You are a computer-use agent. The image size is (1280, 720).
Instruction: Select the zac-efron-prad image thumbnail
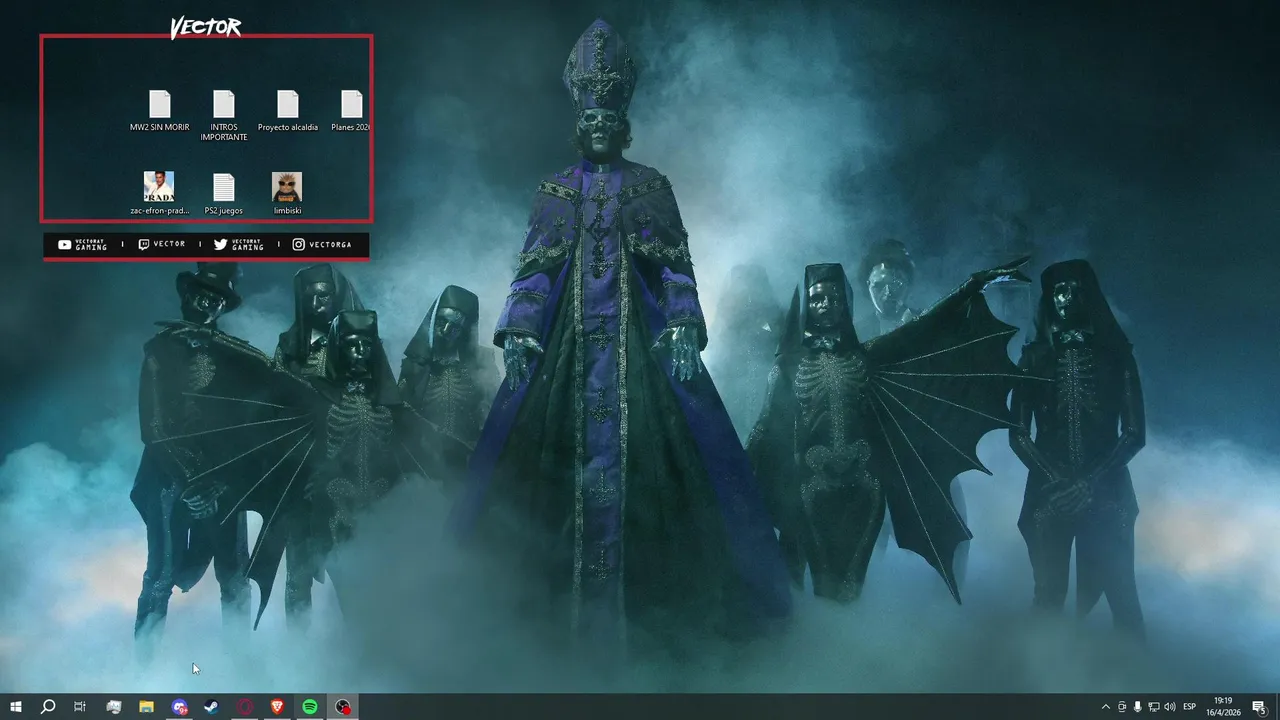click(159, 187)
